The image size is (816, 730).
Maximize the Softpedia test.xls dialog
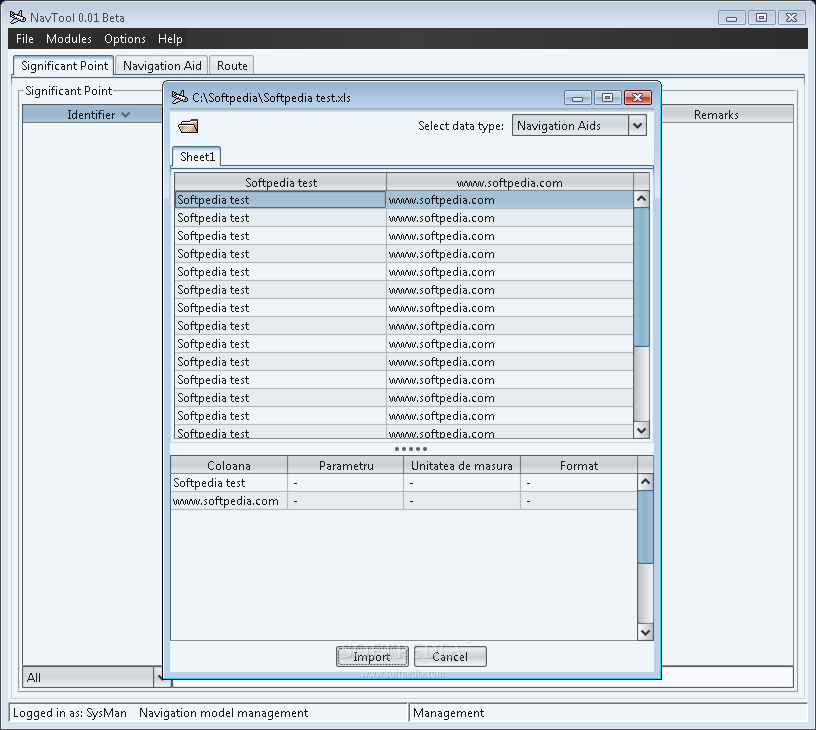tap(607, 97)
